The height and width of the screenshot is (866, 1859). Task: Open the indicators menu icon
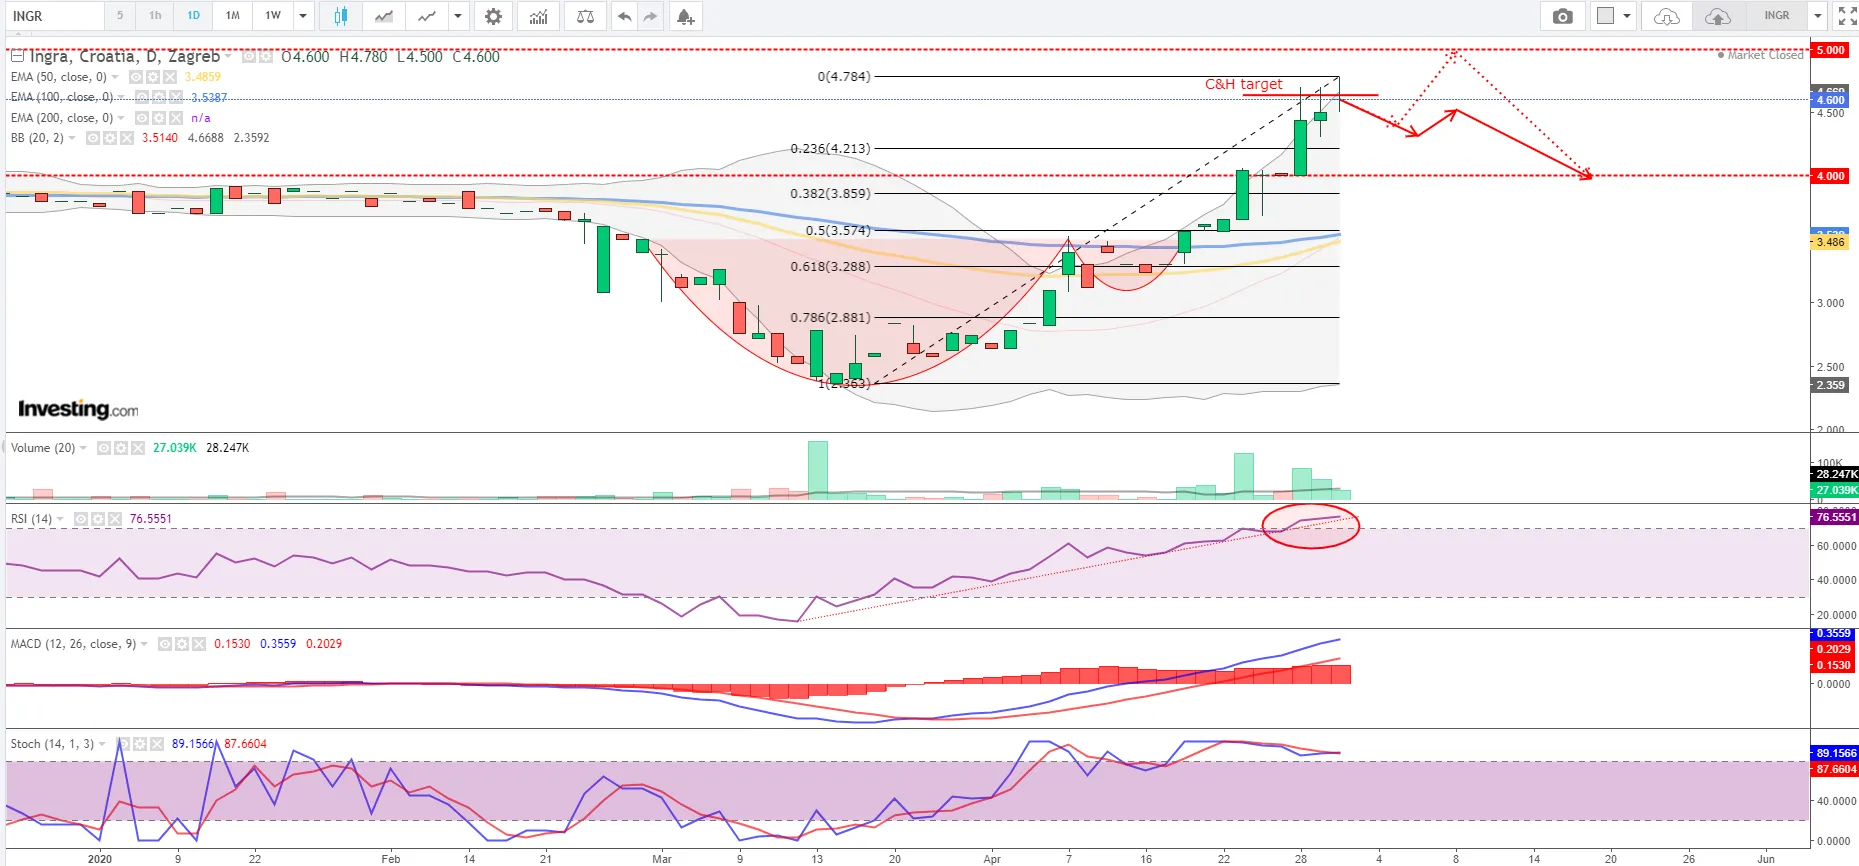(x=539, y=16)
